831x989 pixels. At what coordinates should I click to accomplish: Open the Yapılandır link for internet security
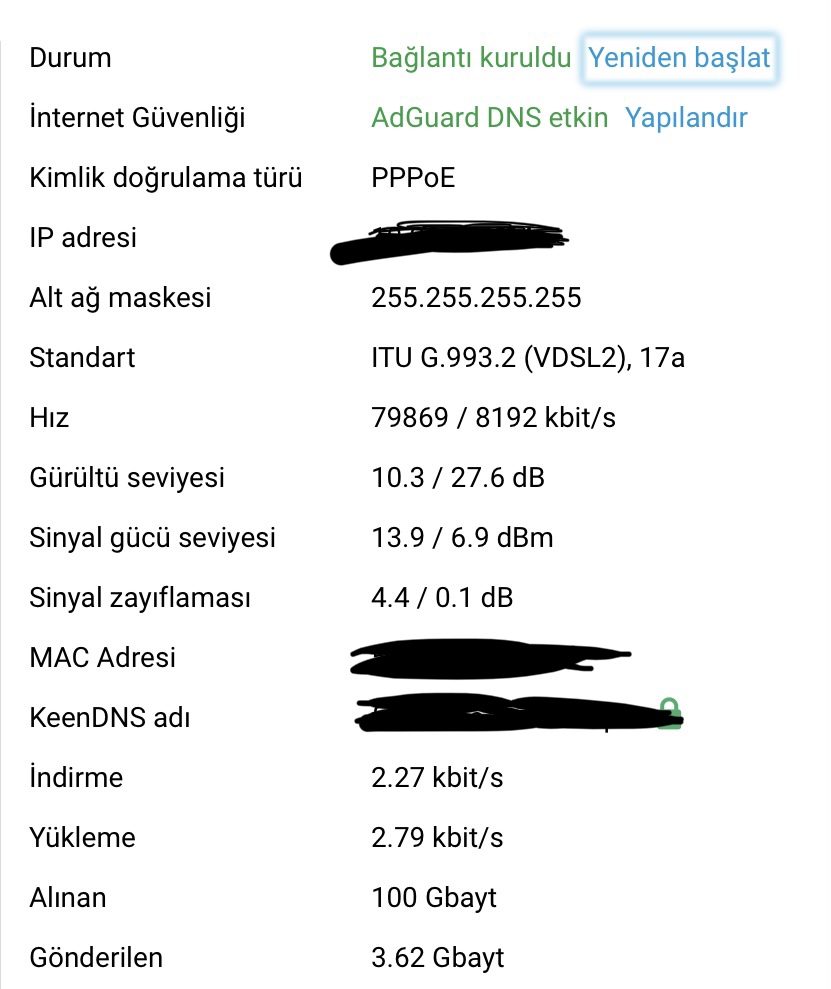coord(686,117)
